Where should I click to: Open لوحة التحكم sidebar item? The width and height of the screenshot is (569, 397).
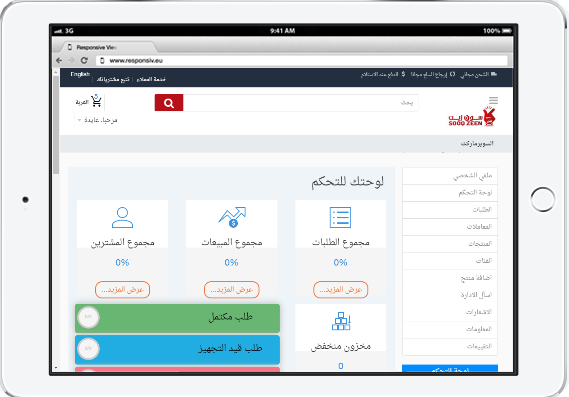pyautogui.click(x=450, y=193)
